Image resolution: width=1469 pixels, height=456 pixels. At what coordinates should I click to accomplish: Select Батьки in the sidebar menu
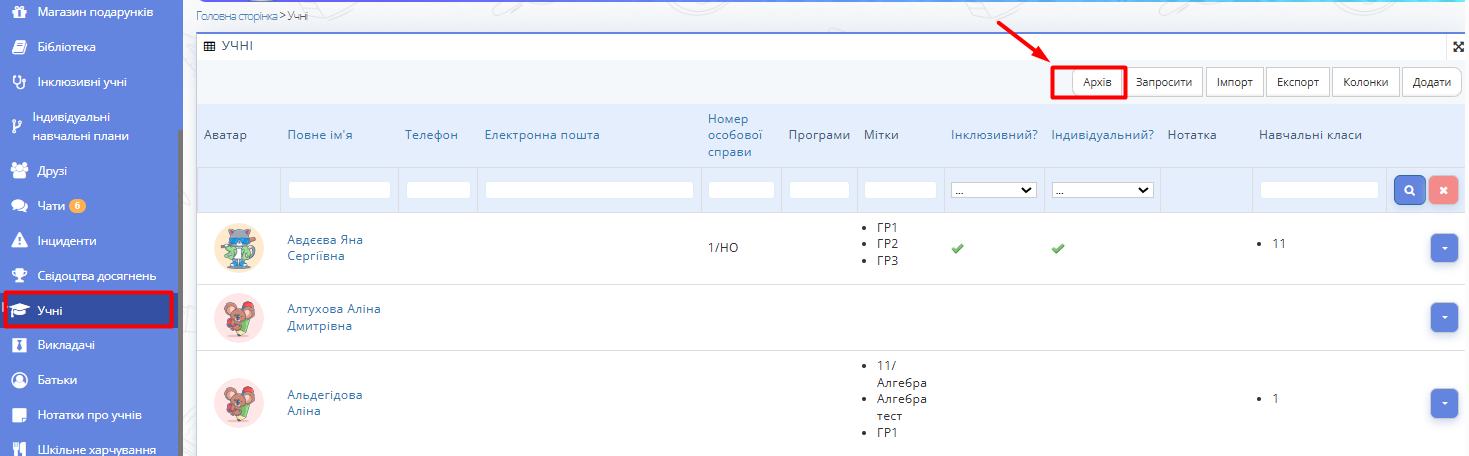(59, 380)
